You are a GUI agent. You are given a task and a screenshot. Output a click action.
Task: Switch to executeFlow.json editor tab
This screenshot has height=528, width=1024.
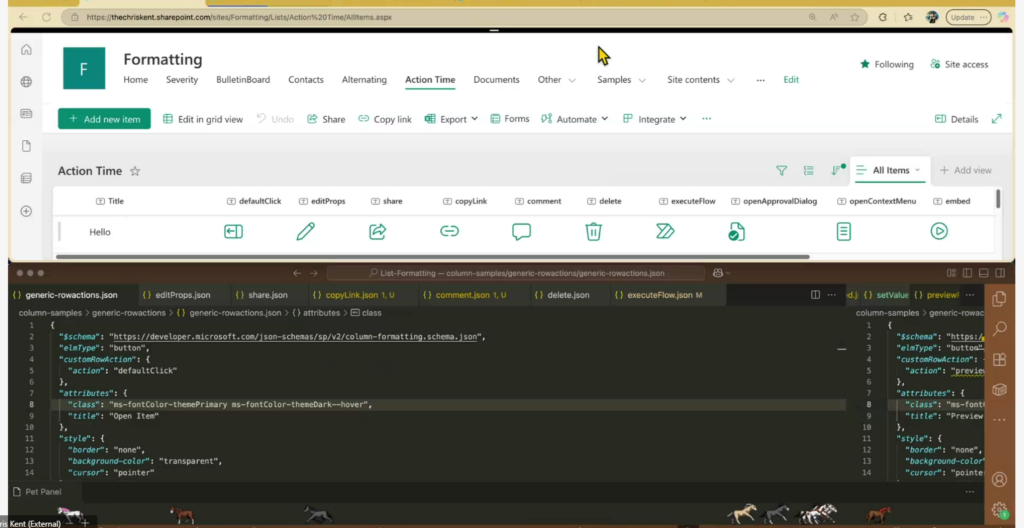(x=660, y=295)
